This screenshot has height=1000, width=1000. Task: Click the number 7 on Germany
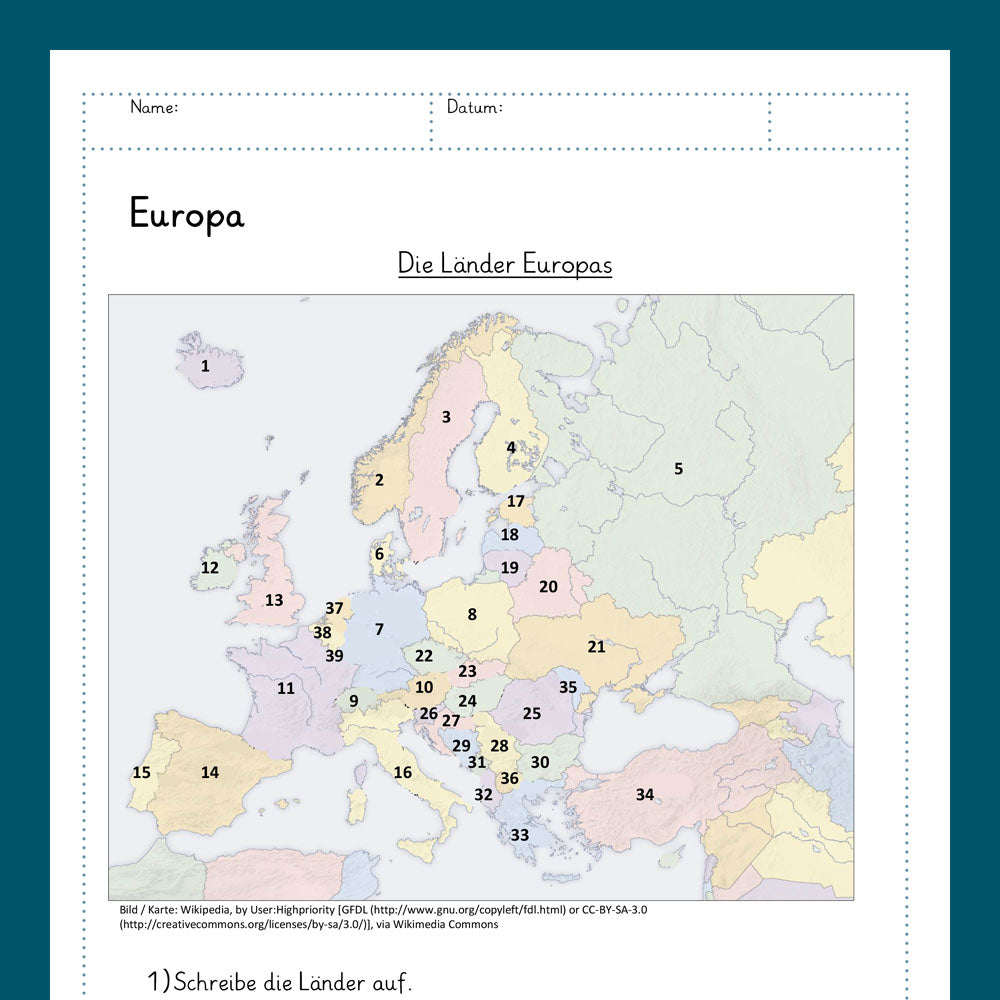click(379, 629)
